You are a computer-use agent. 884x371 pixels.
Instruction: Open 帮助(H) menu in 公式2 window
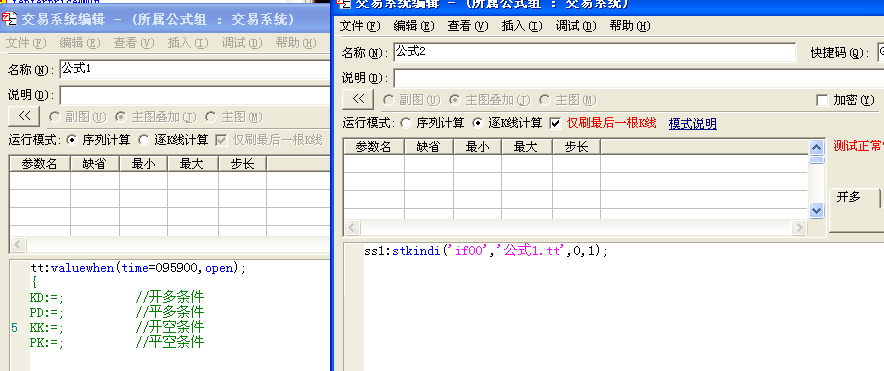pos(630,26)
